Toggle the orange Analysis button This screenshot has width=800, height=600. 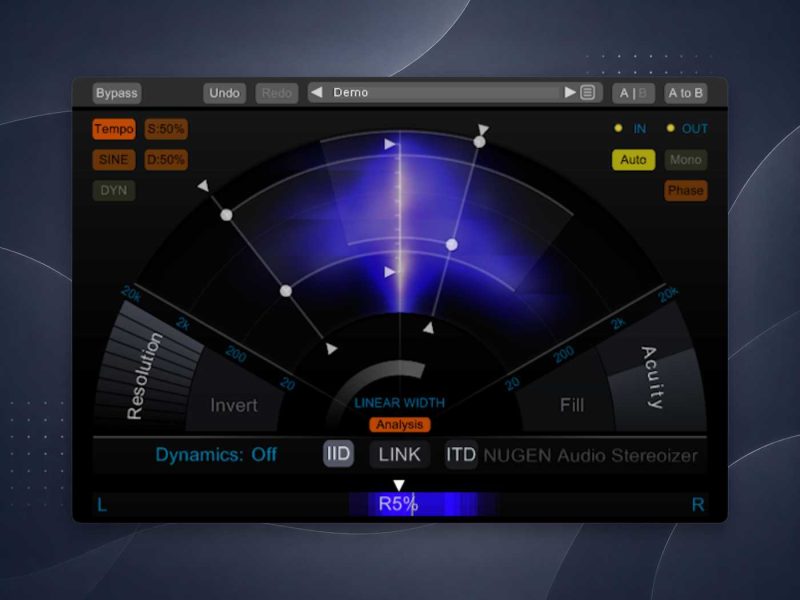(x=400, y=424)
